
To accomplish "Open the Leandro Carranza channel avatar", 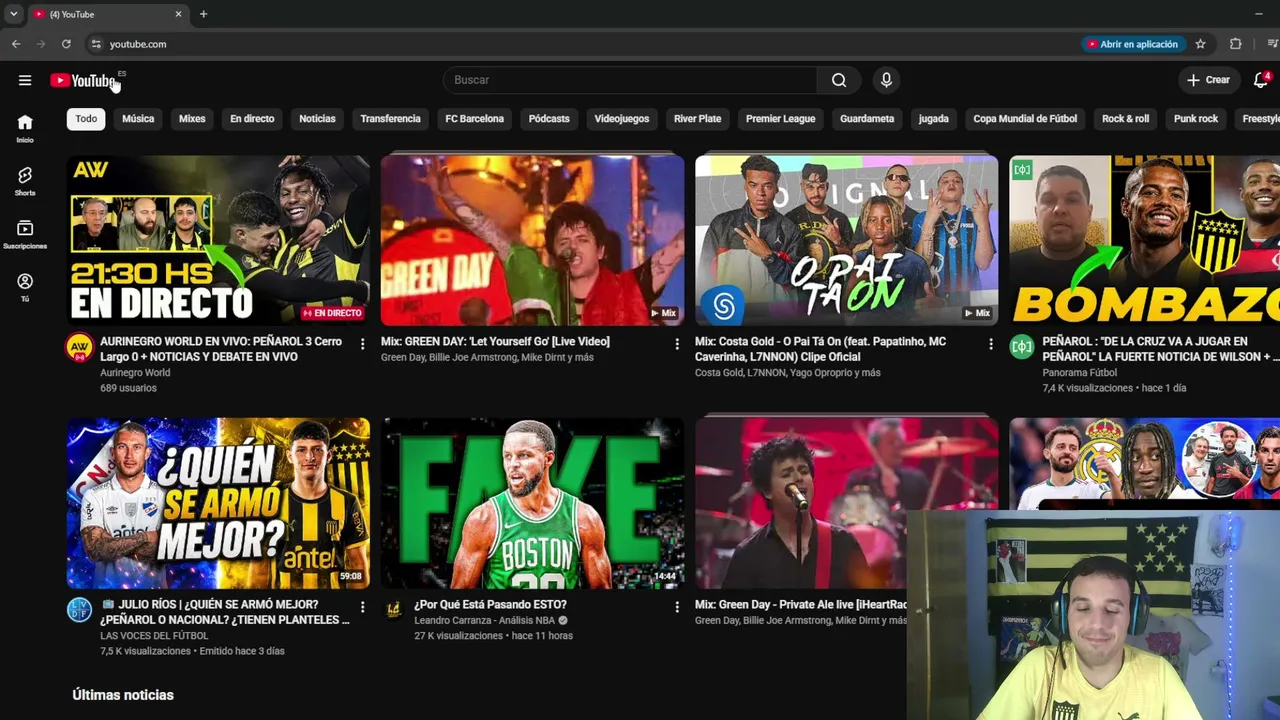I will (394, 608).
